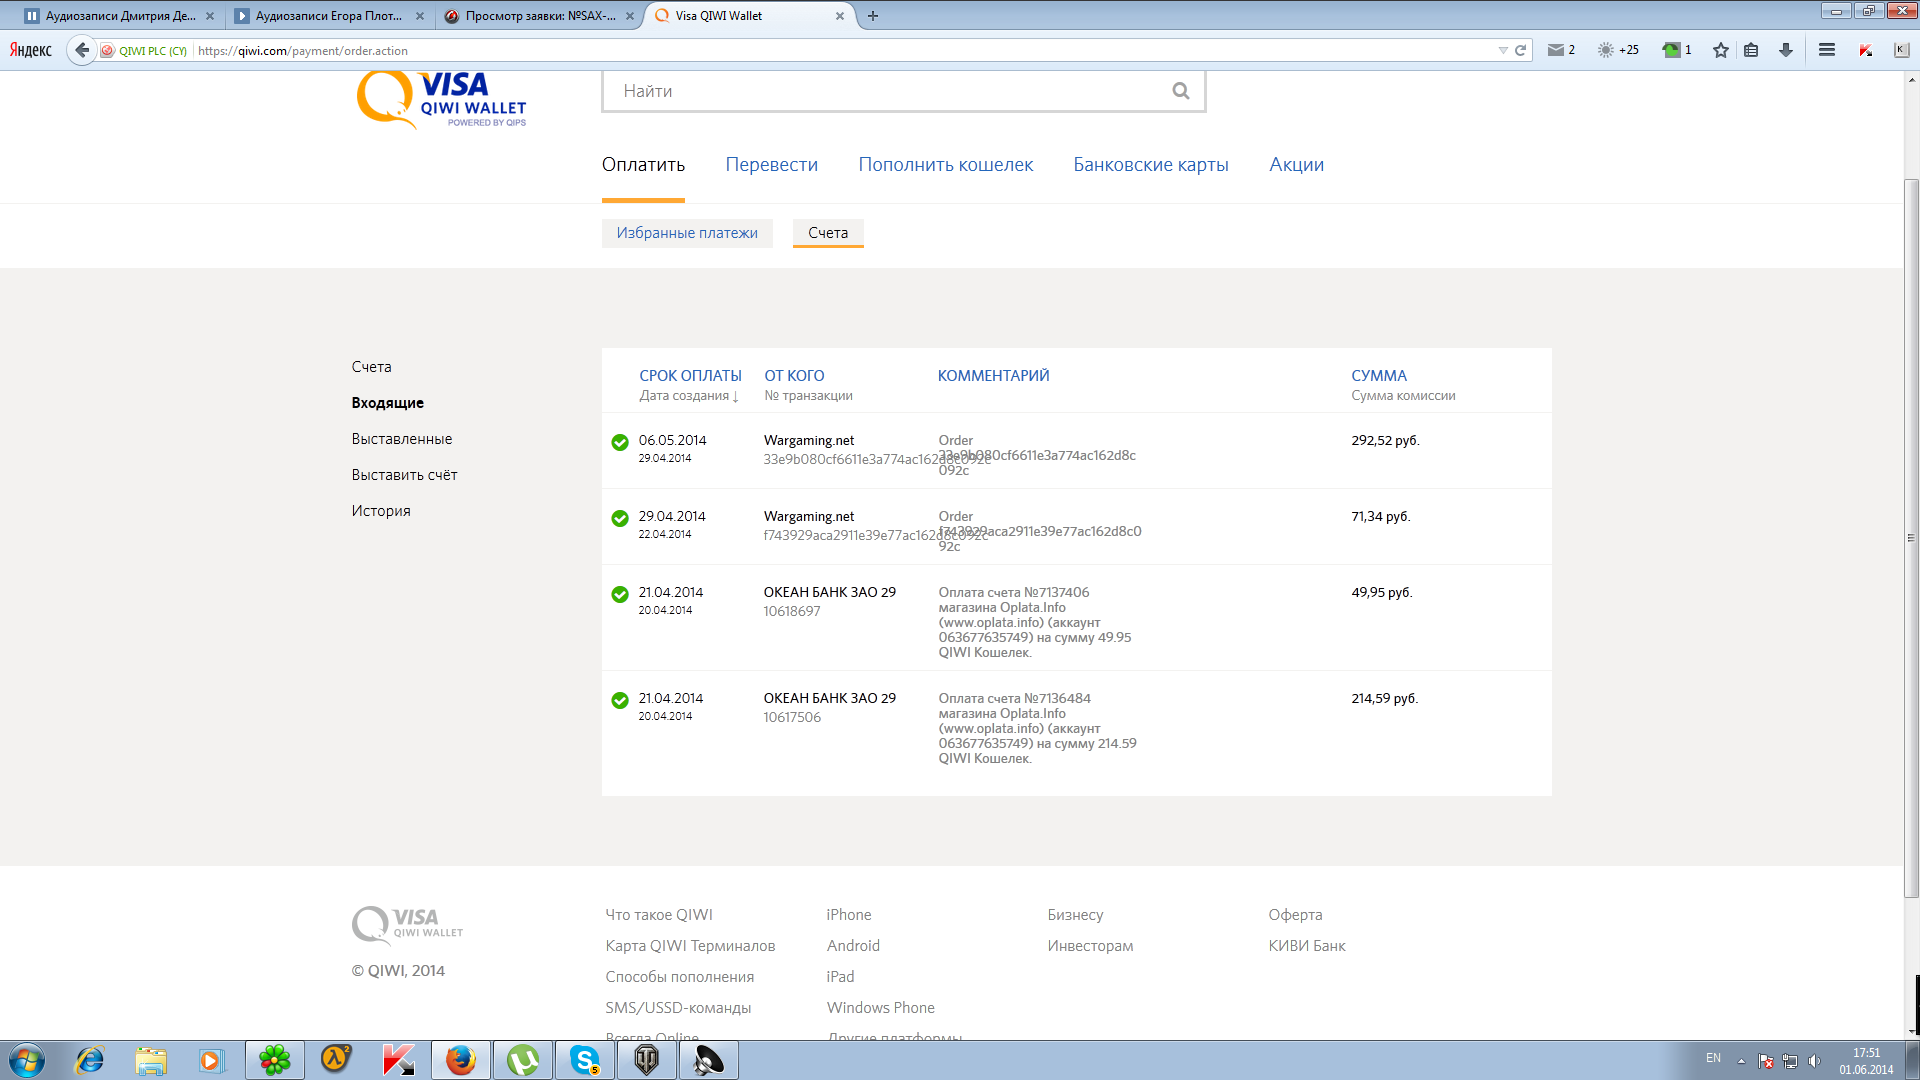Open uTorrent in the taskbar
Screen dimensions: 1920x1080
[x=522, y=1060]
